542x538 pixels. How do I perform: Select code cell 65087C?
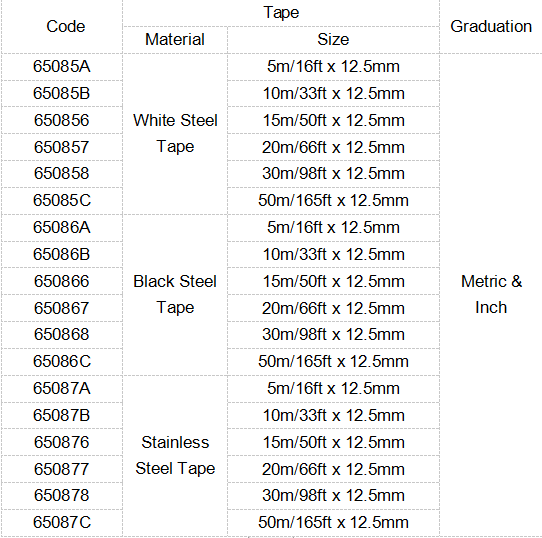click(62, 523)
